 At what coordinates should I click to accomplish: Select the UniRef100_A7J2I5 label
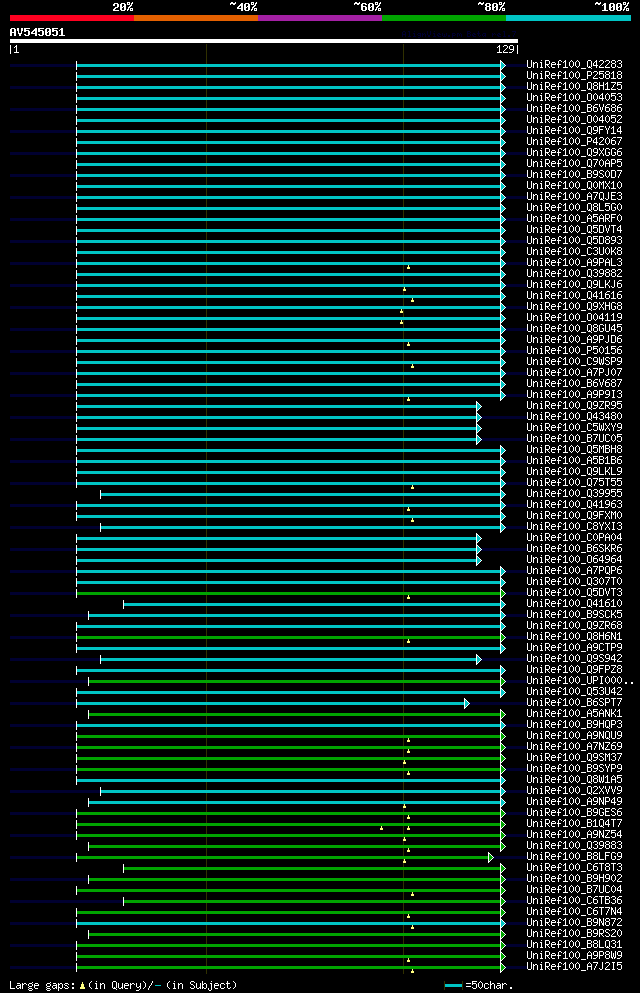point(574,967)
